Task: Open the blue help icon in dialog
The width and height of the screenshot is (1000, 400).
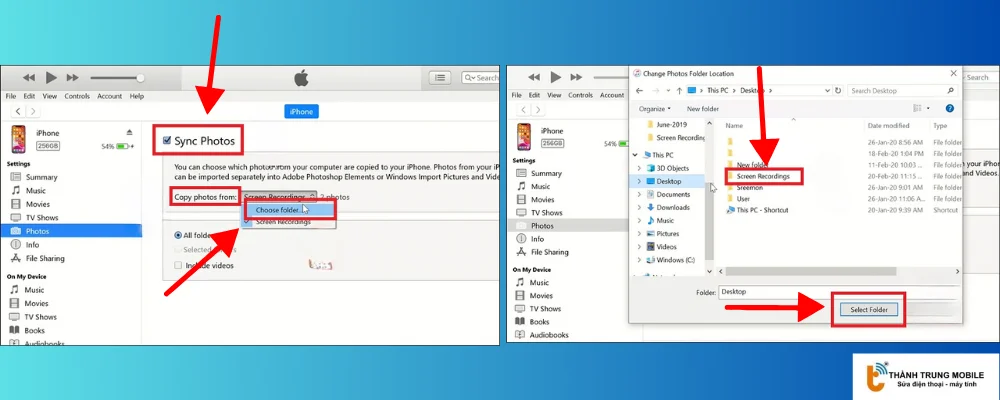Action: pyautogui.click(x=949, y=108)
